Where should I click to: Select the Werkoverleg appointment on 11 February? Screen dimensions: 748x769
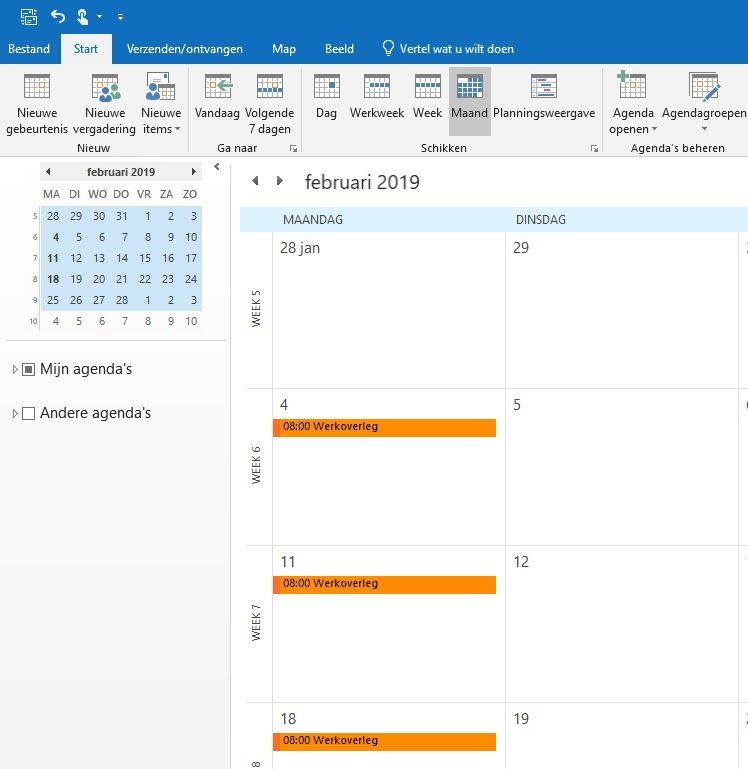click(385, 584)
